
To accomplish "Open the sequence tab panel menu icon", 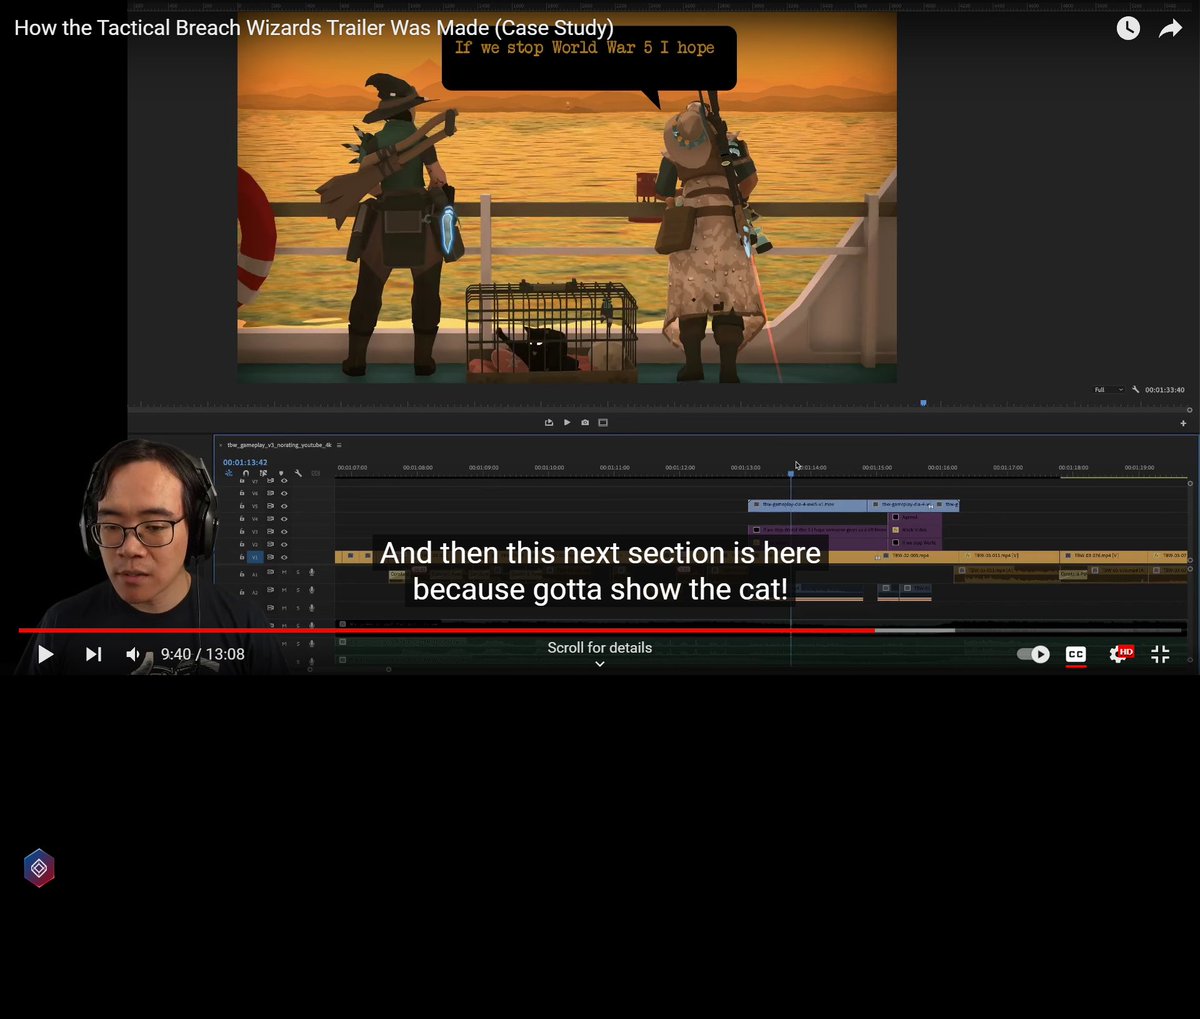I will 339,445.
